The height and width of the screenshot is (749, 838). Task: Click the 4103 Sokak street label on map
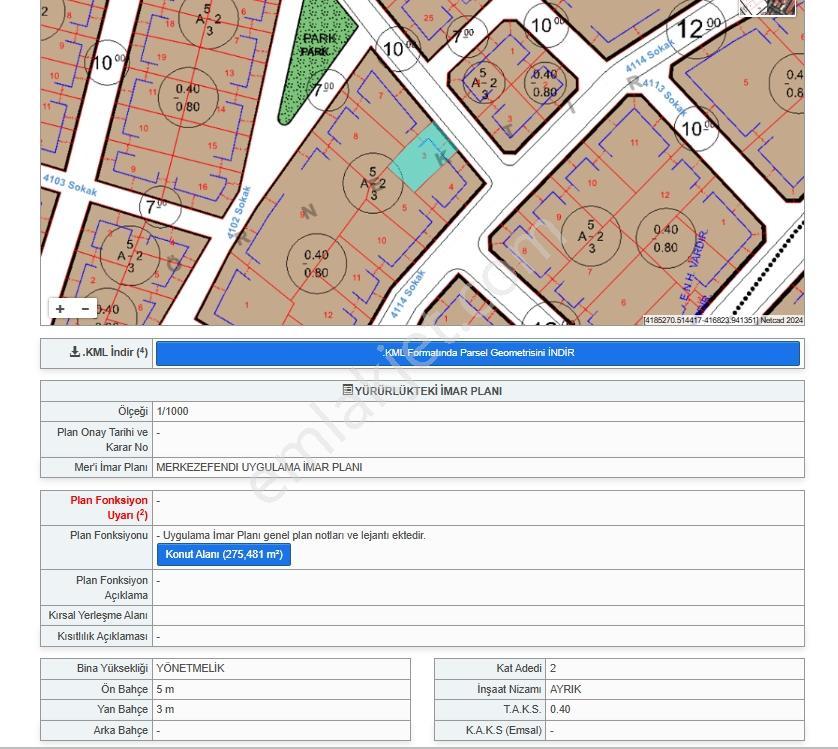(70, 185)
